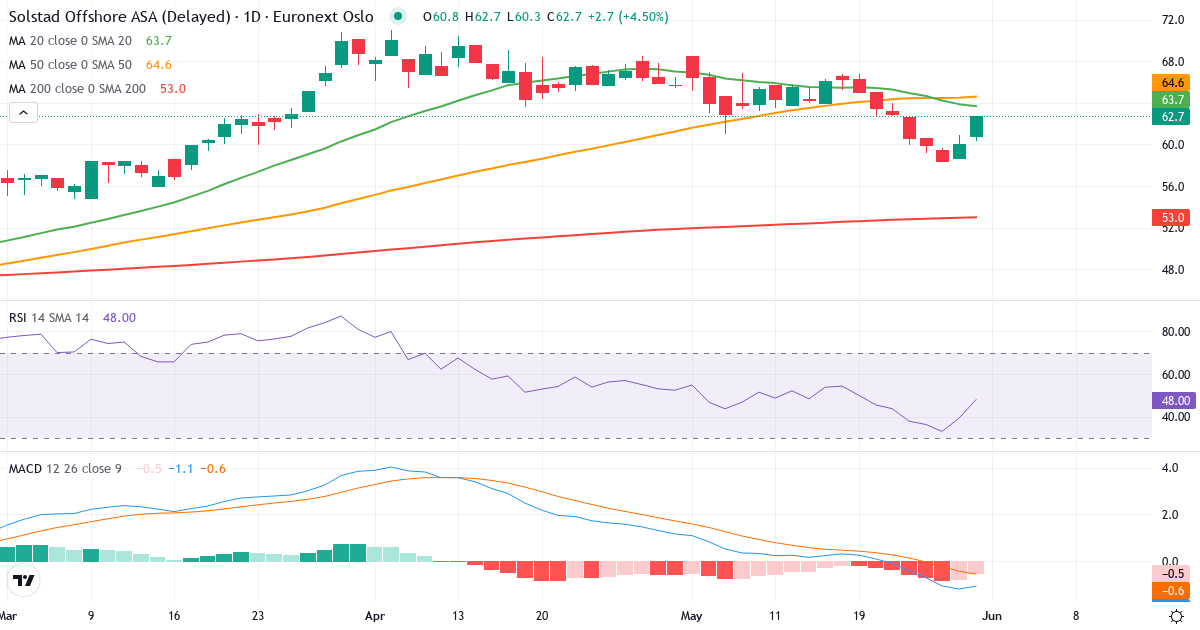Click the MACD signal value -0.6 in legend
1200x630 pixels.
point(213,468)
